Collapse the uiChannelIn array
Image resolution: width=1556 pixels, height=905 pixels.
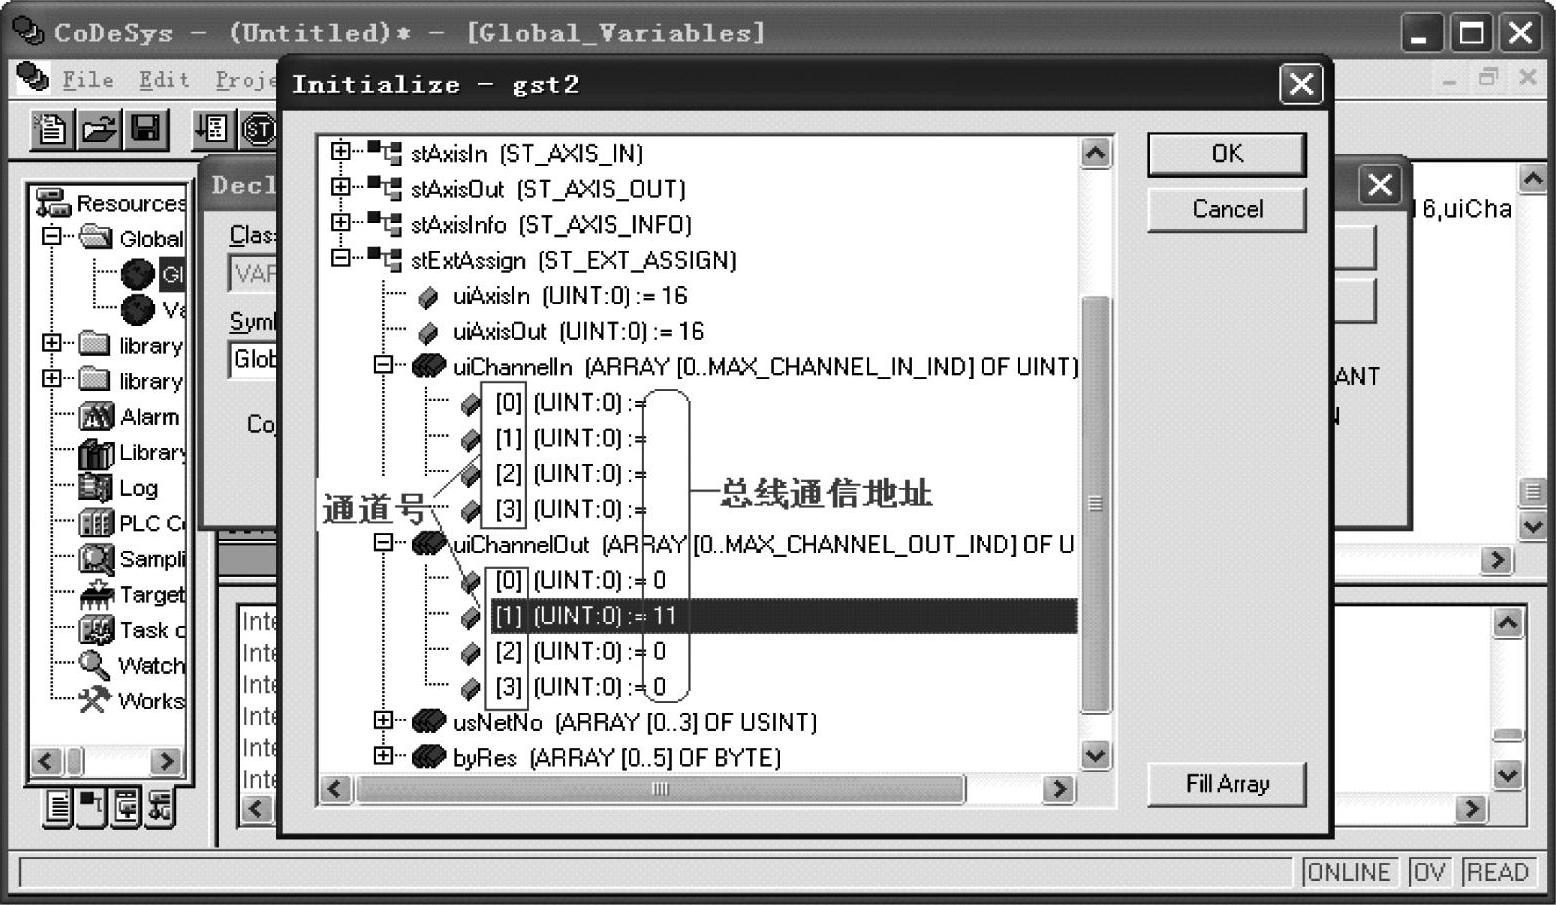[x=384, y=365]
